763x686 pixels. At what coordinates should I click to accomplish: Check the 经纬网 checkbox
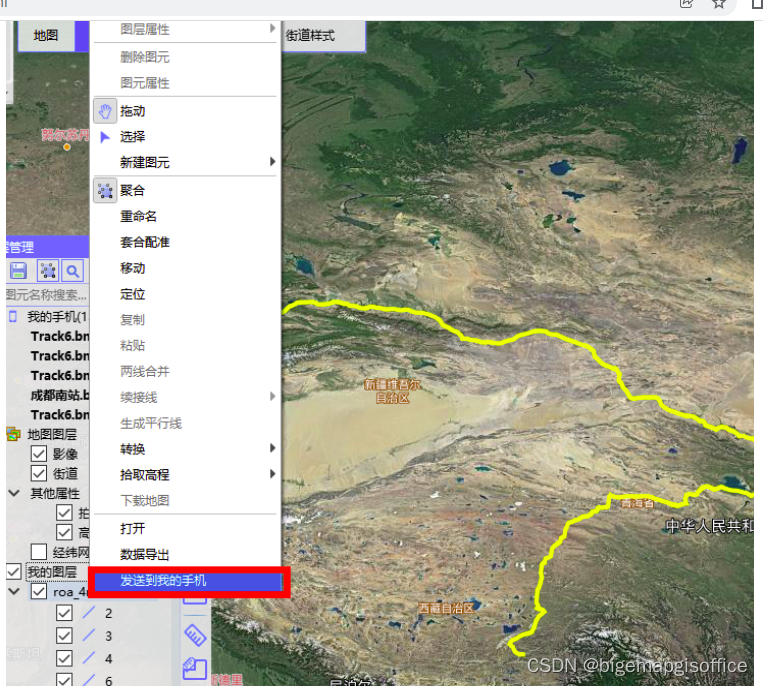point(39,552)
